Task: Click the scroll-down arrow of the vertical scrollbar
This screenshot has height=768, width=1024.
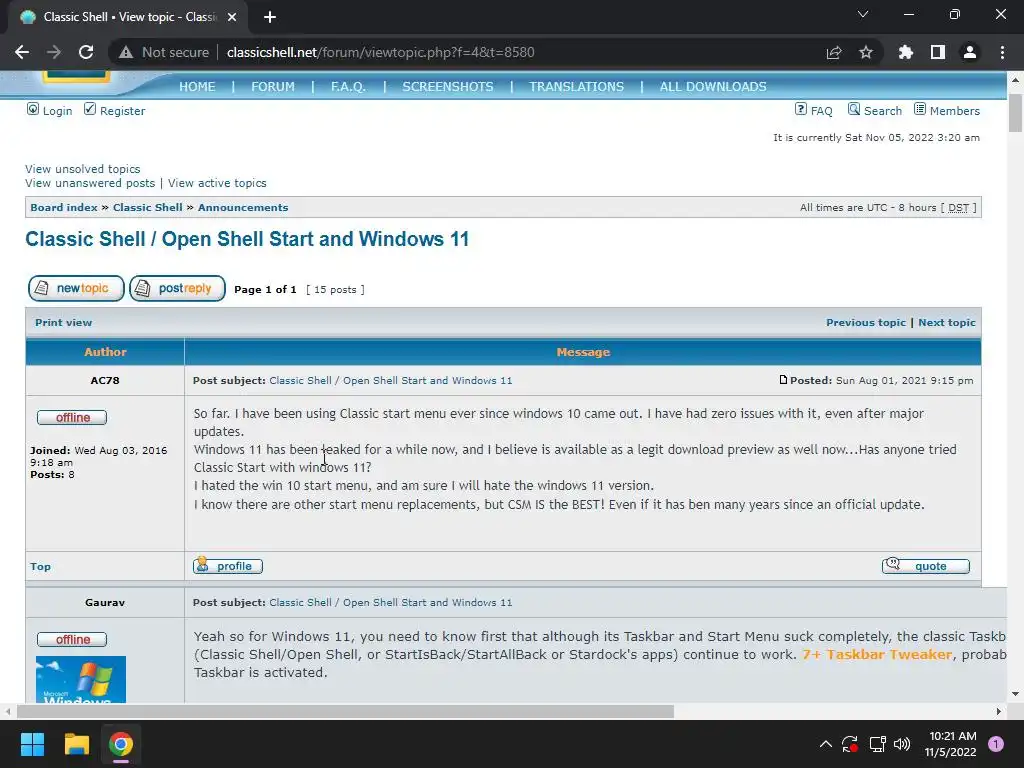Action: pyautogui.click(x=1016, y=694)
